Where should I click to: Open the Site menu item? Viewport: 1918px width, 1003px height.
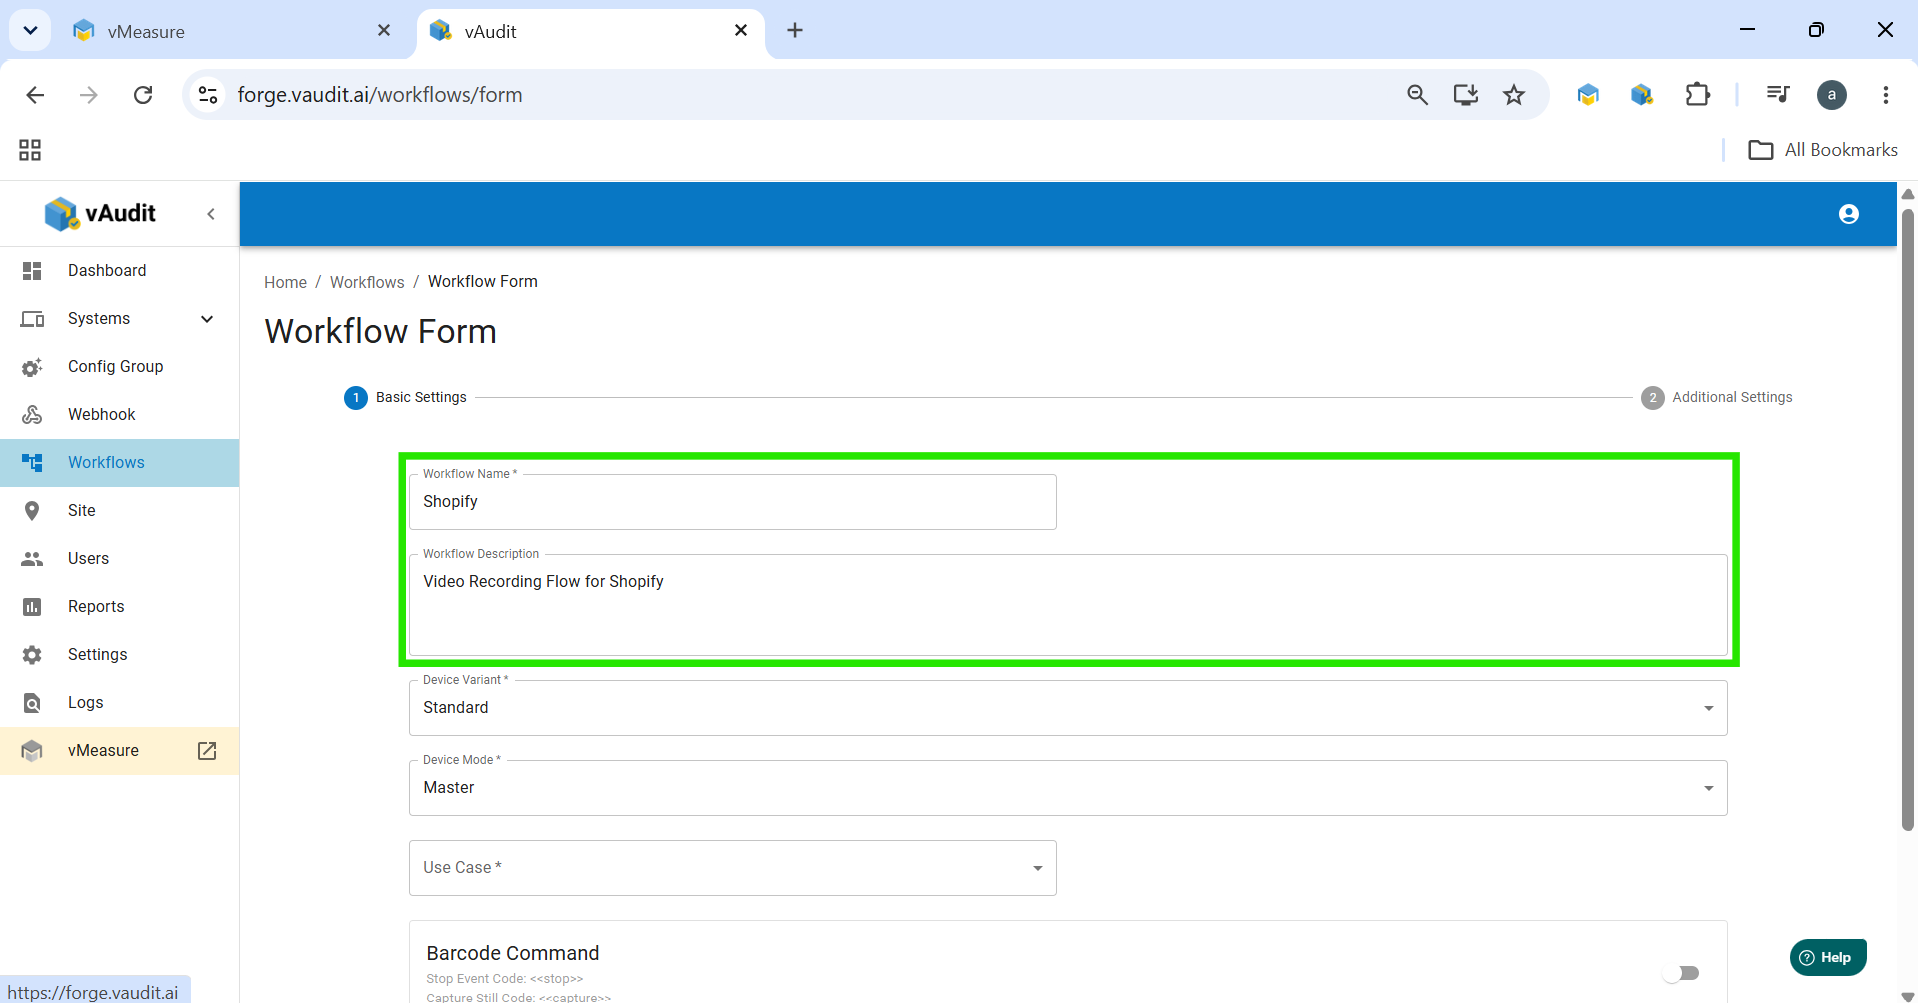119,511
